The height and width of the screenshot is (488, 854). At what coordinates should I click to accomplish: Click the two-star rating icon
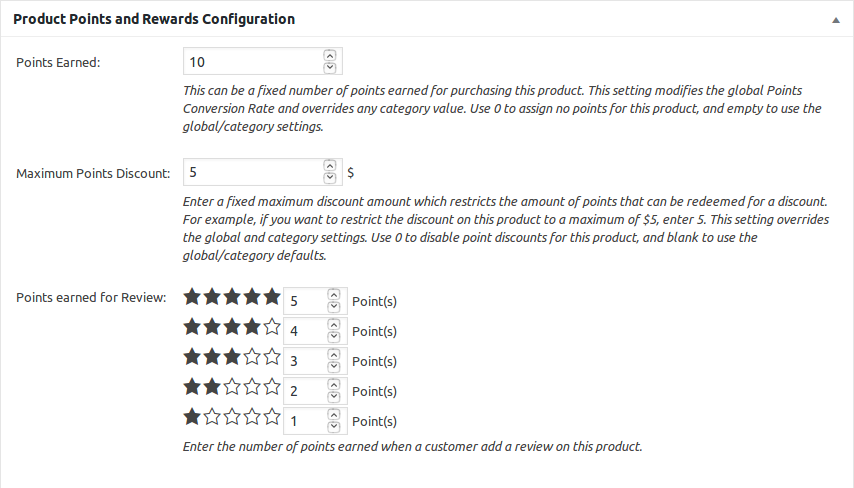(x=232, y=387)
